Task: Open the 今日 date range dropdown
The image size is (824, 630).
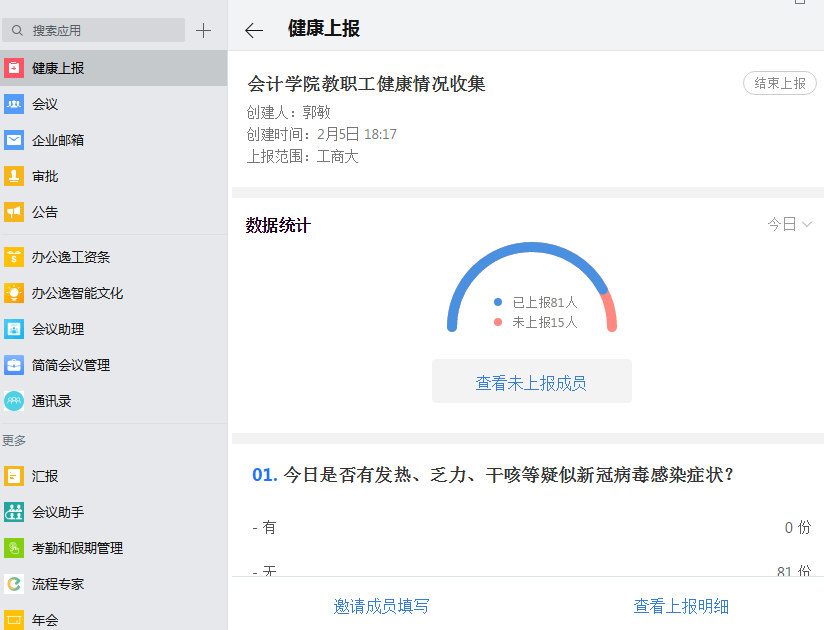Action: click(789, 225)
